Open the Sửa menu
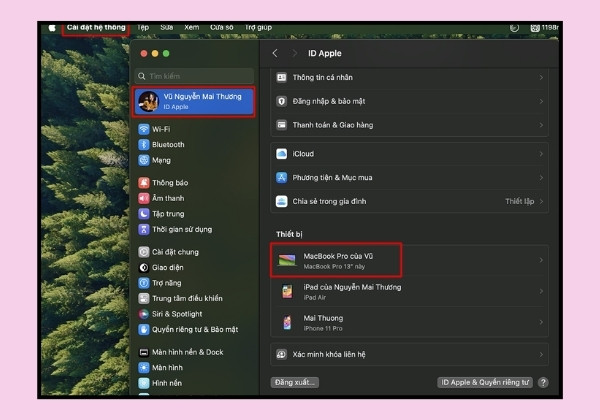Image resolution: width=600 pixels, height=420 pixels. [166, 28]
